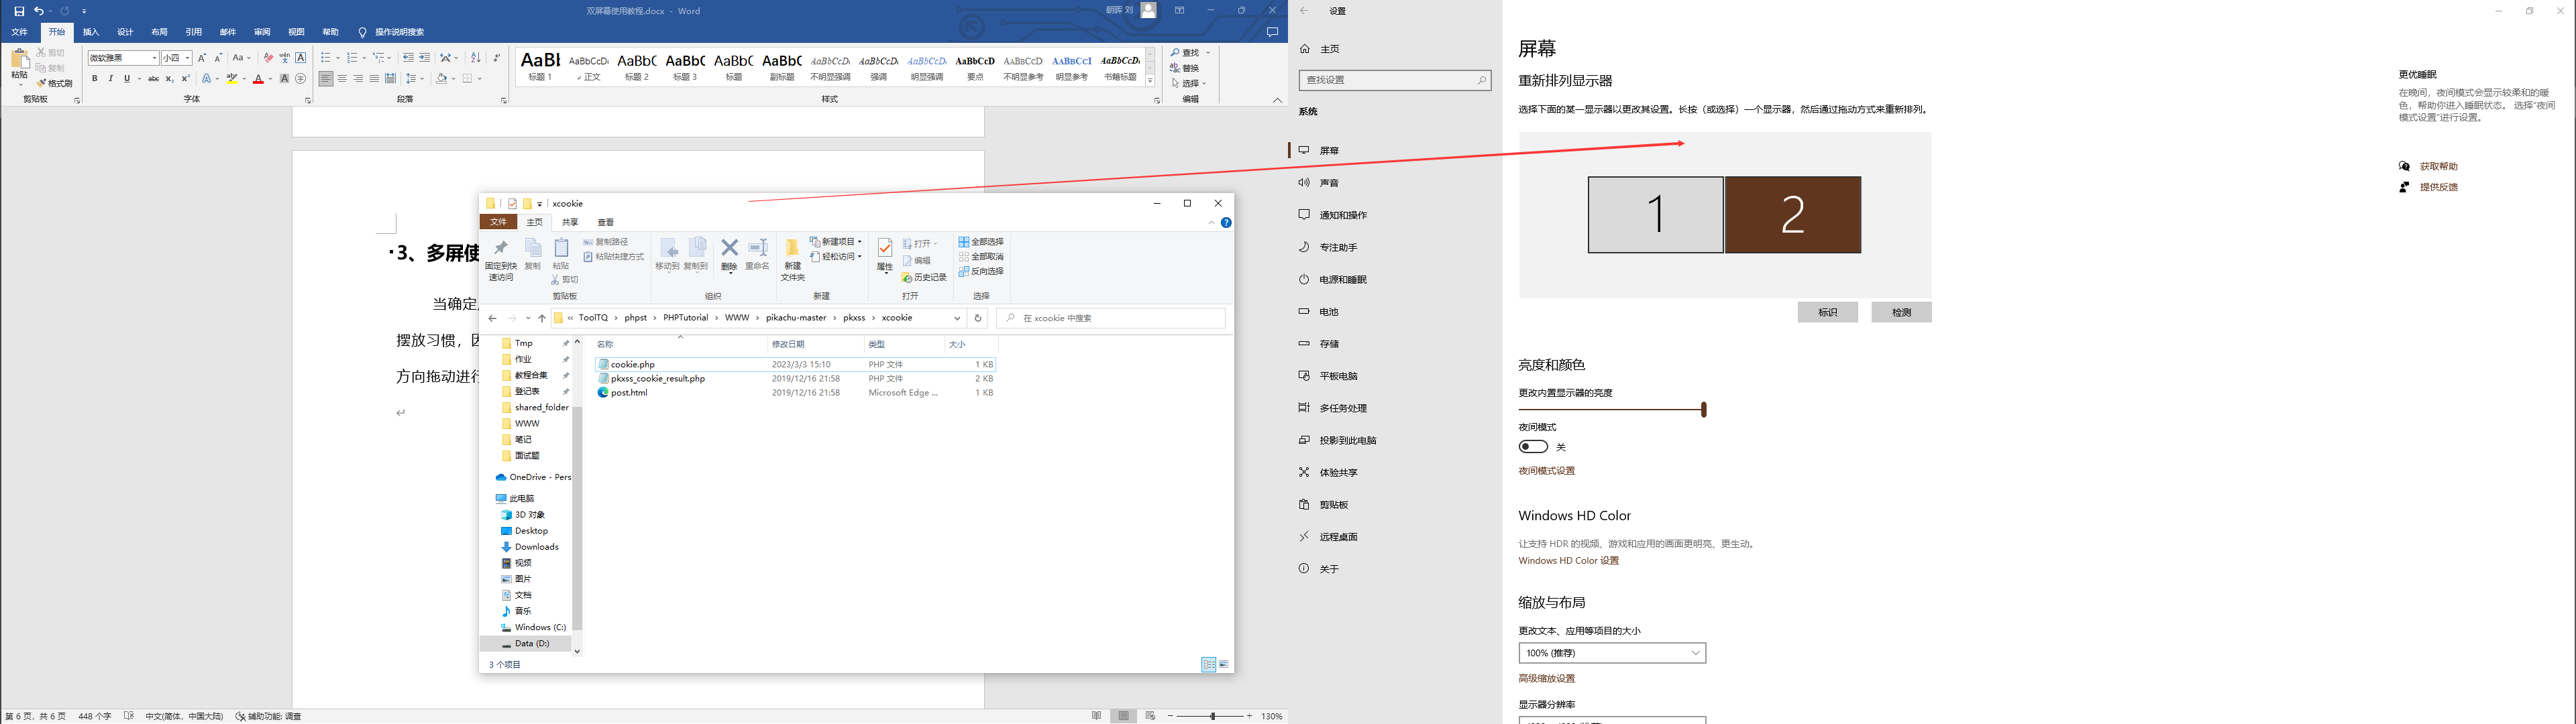Open the 查看 tab in Explorer

(x=606, y=222)
